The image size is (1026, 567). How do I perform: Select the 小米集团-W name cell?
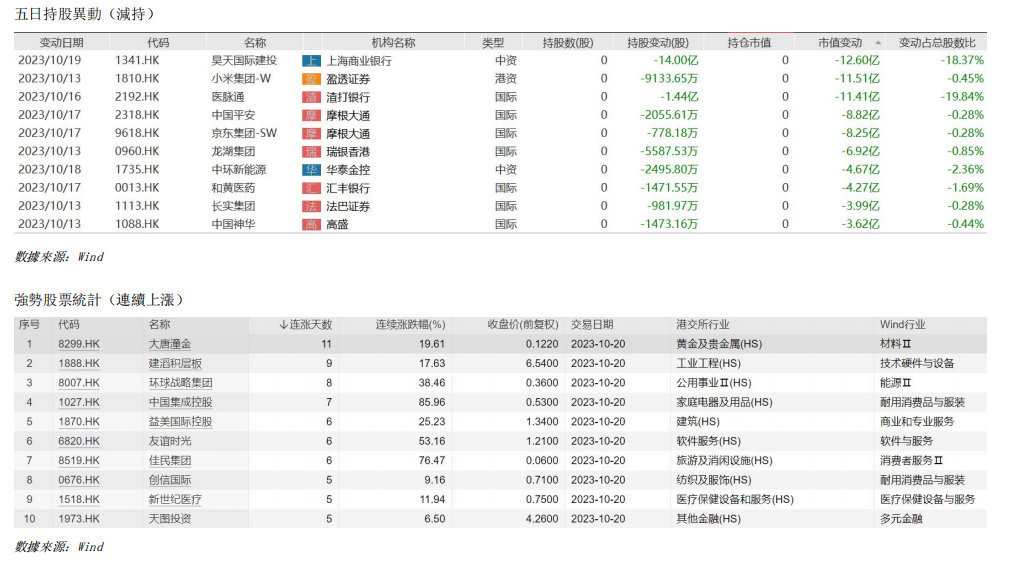(241, 78)
